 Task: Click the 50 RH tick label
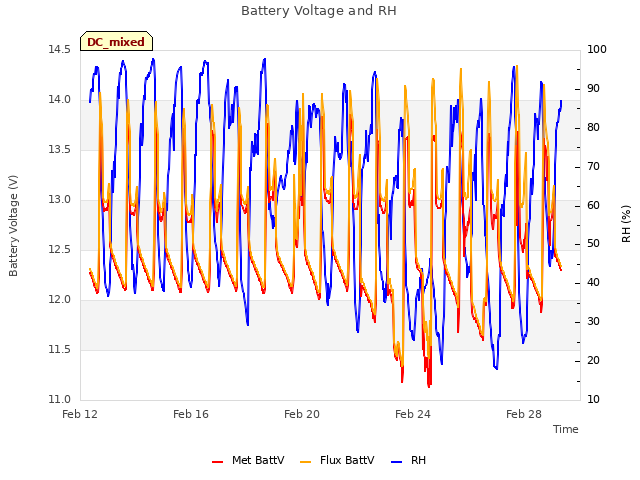593,244
